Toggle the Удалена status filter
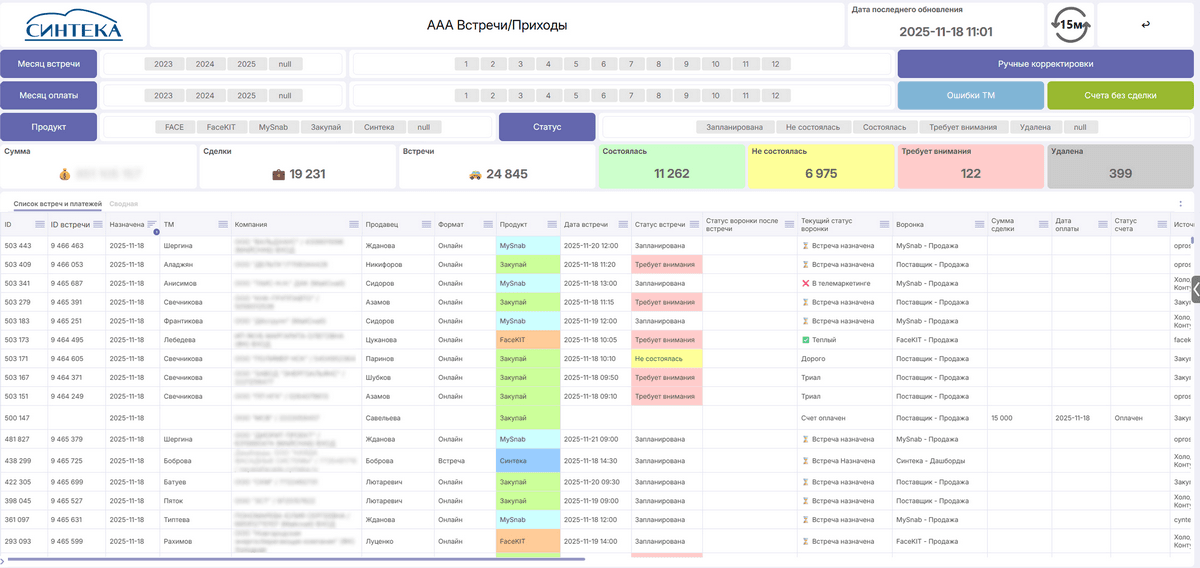This screenshot has width=1200, height=568. (1035, 127)
